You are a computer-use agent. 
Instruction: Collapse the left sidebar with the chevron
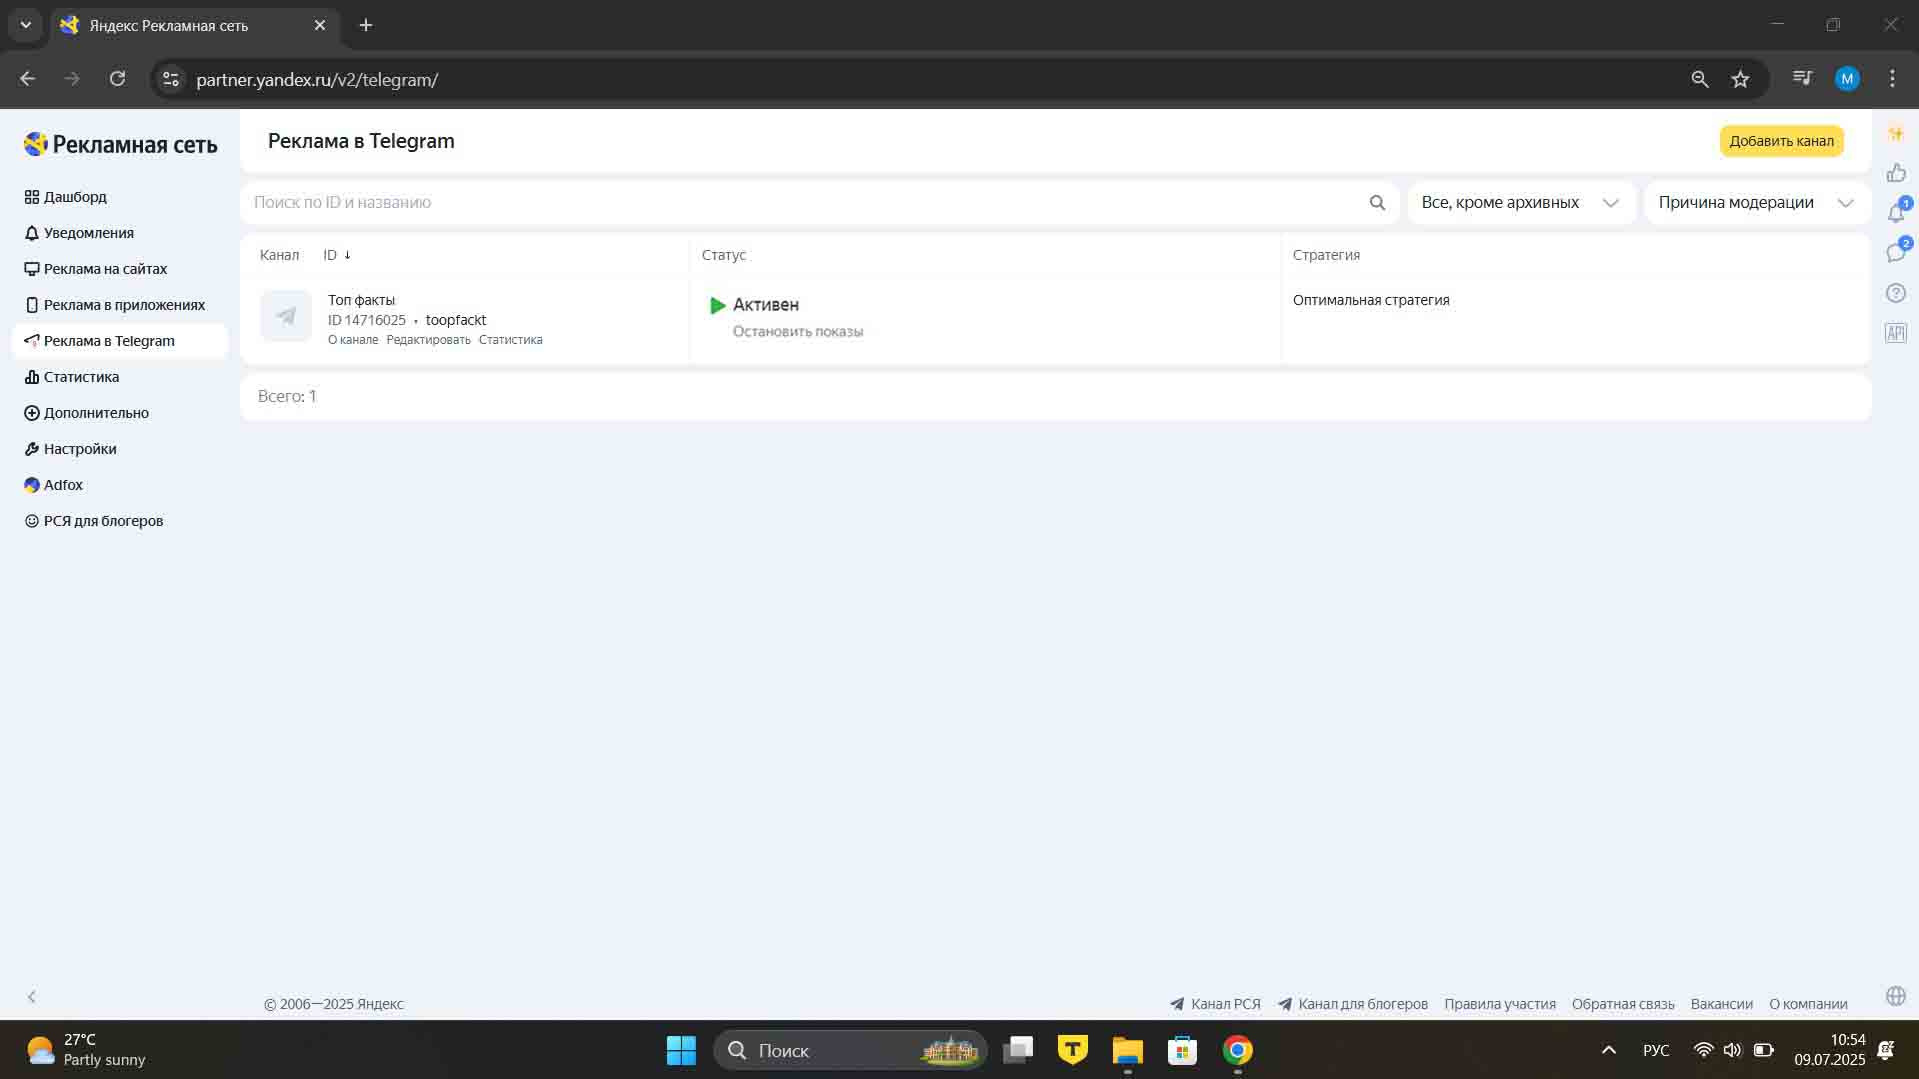pos(32,997)
